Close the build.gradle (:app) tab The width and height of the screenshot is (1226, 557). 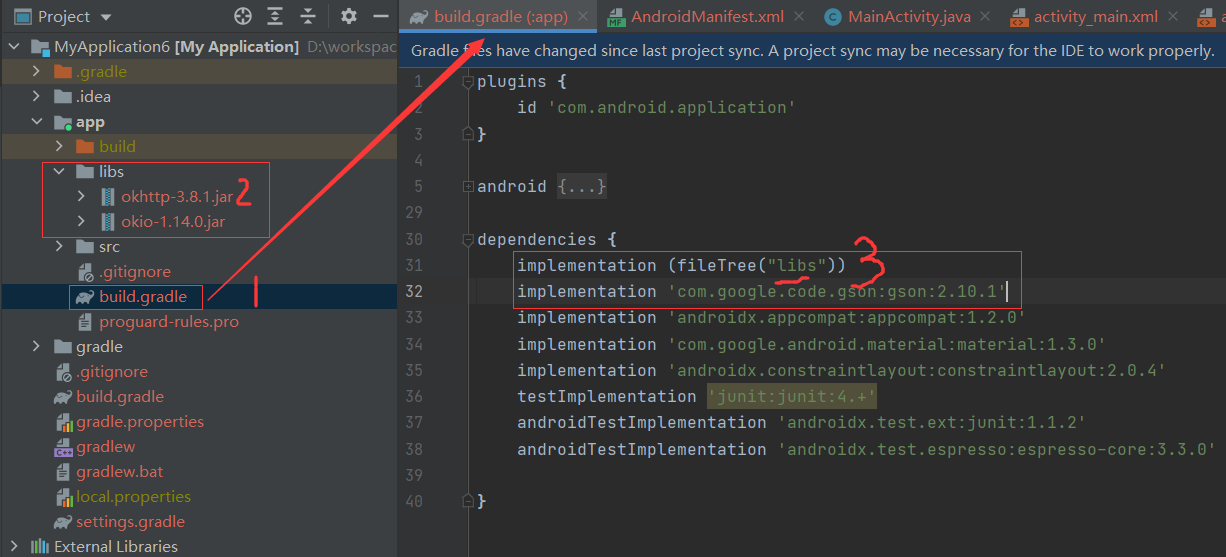[x=583, y=17]
